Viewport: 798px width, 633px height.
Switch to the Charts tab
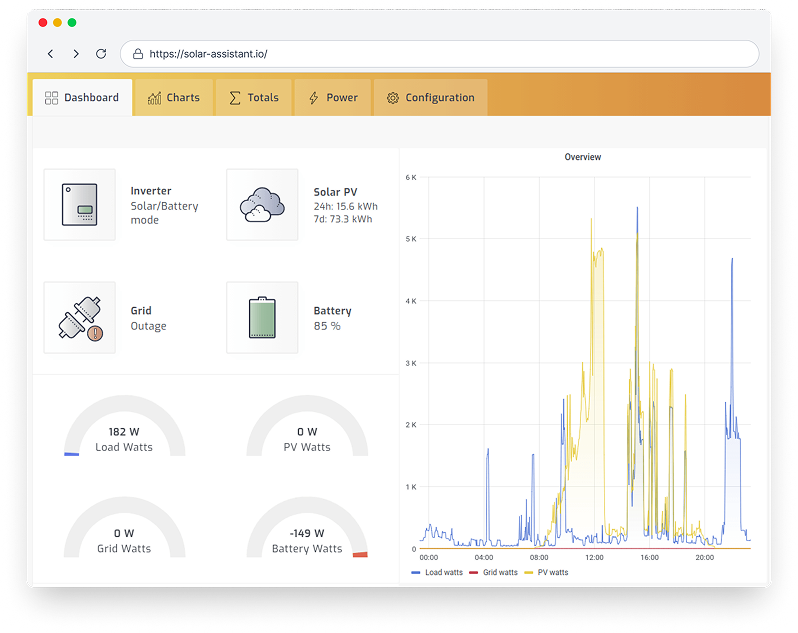[x=174, y=98]
